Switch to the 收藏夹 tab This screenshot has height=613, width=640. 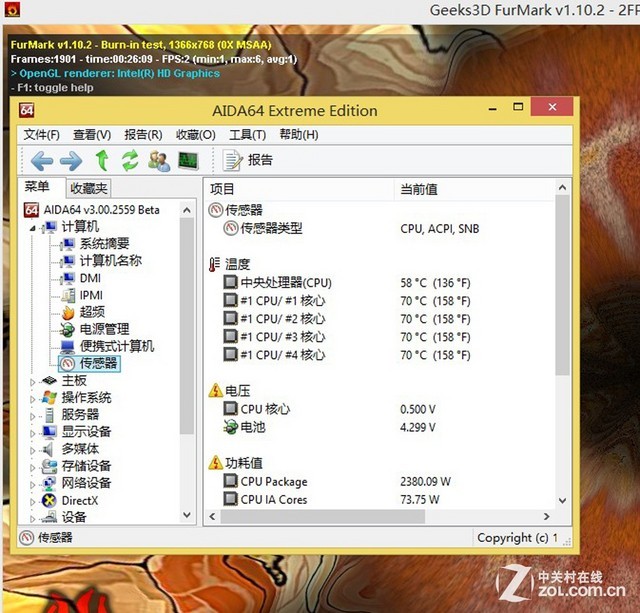(89, 188)
